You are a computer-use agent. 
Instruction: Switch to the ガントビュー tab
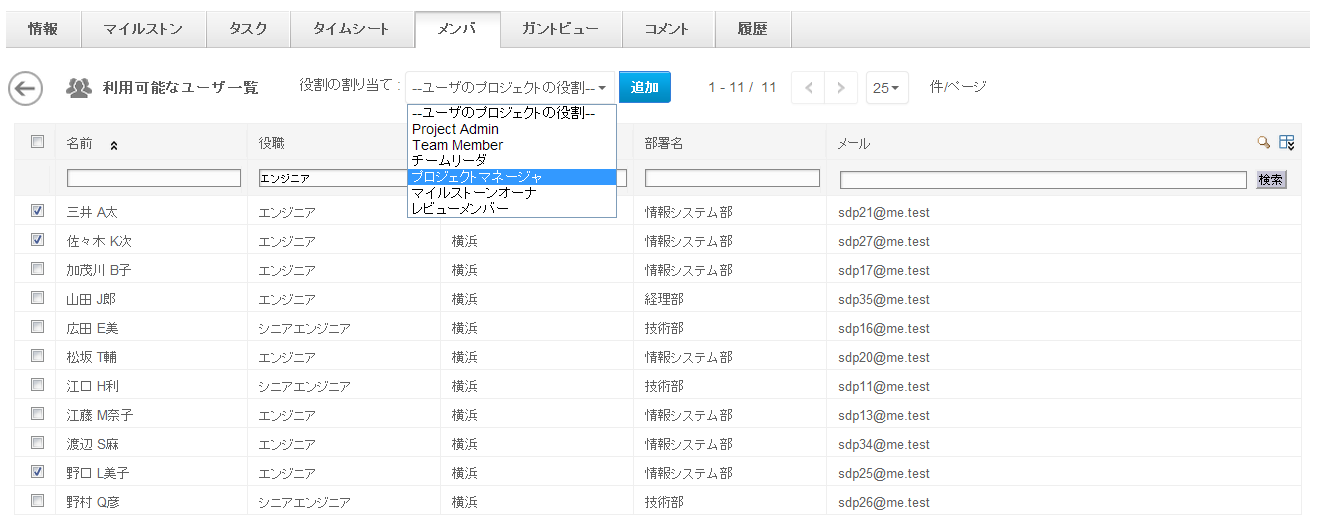(x=560, y=29)
